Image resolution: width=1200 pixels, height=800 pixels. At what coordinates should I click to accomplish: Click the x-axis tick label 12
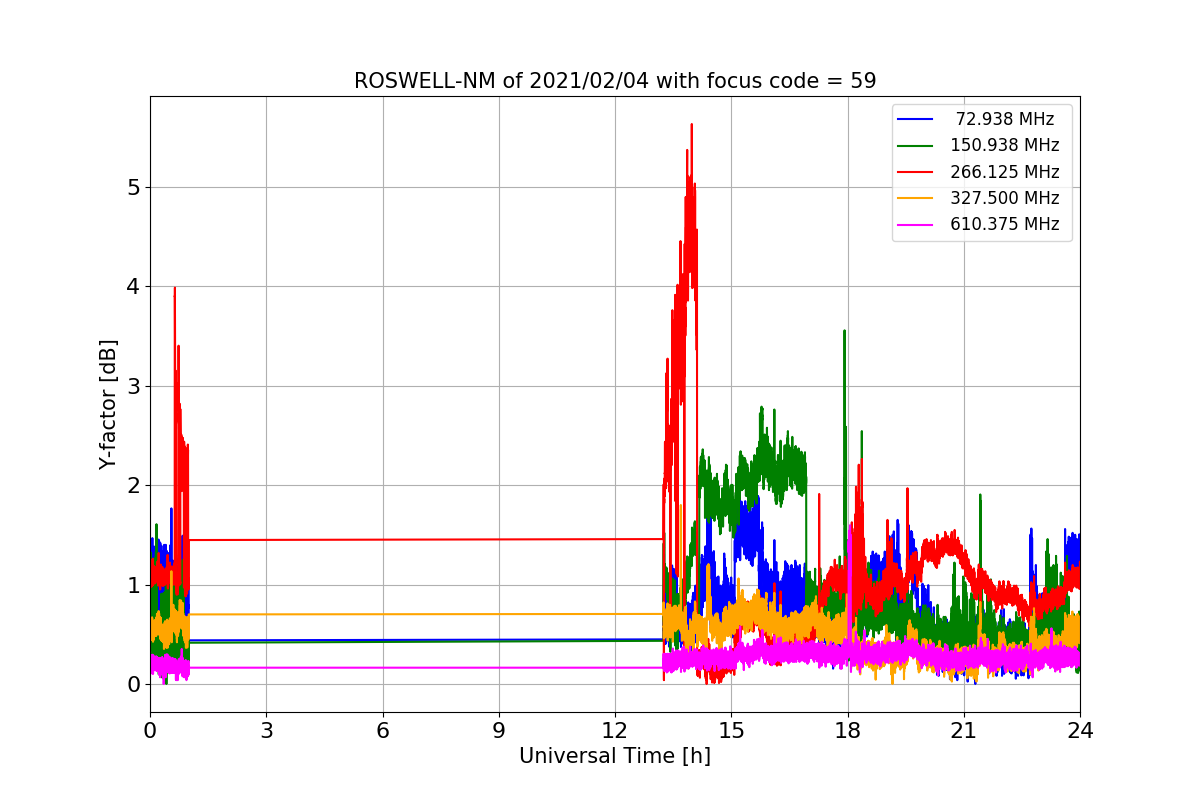click(x=615, y=731)
